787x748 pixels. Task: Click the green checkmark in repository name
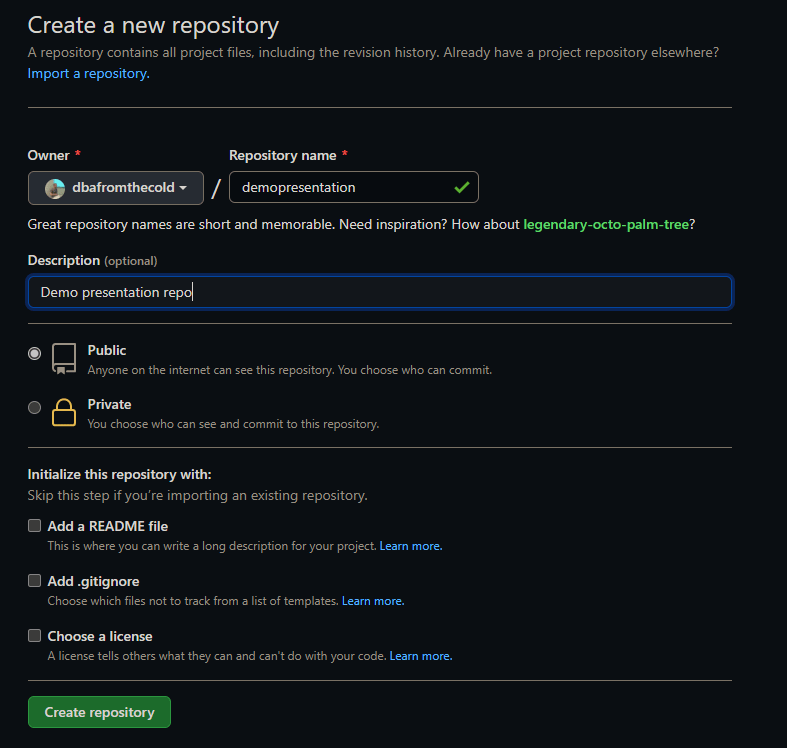(461, 187)
